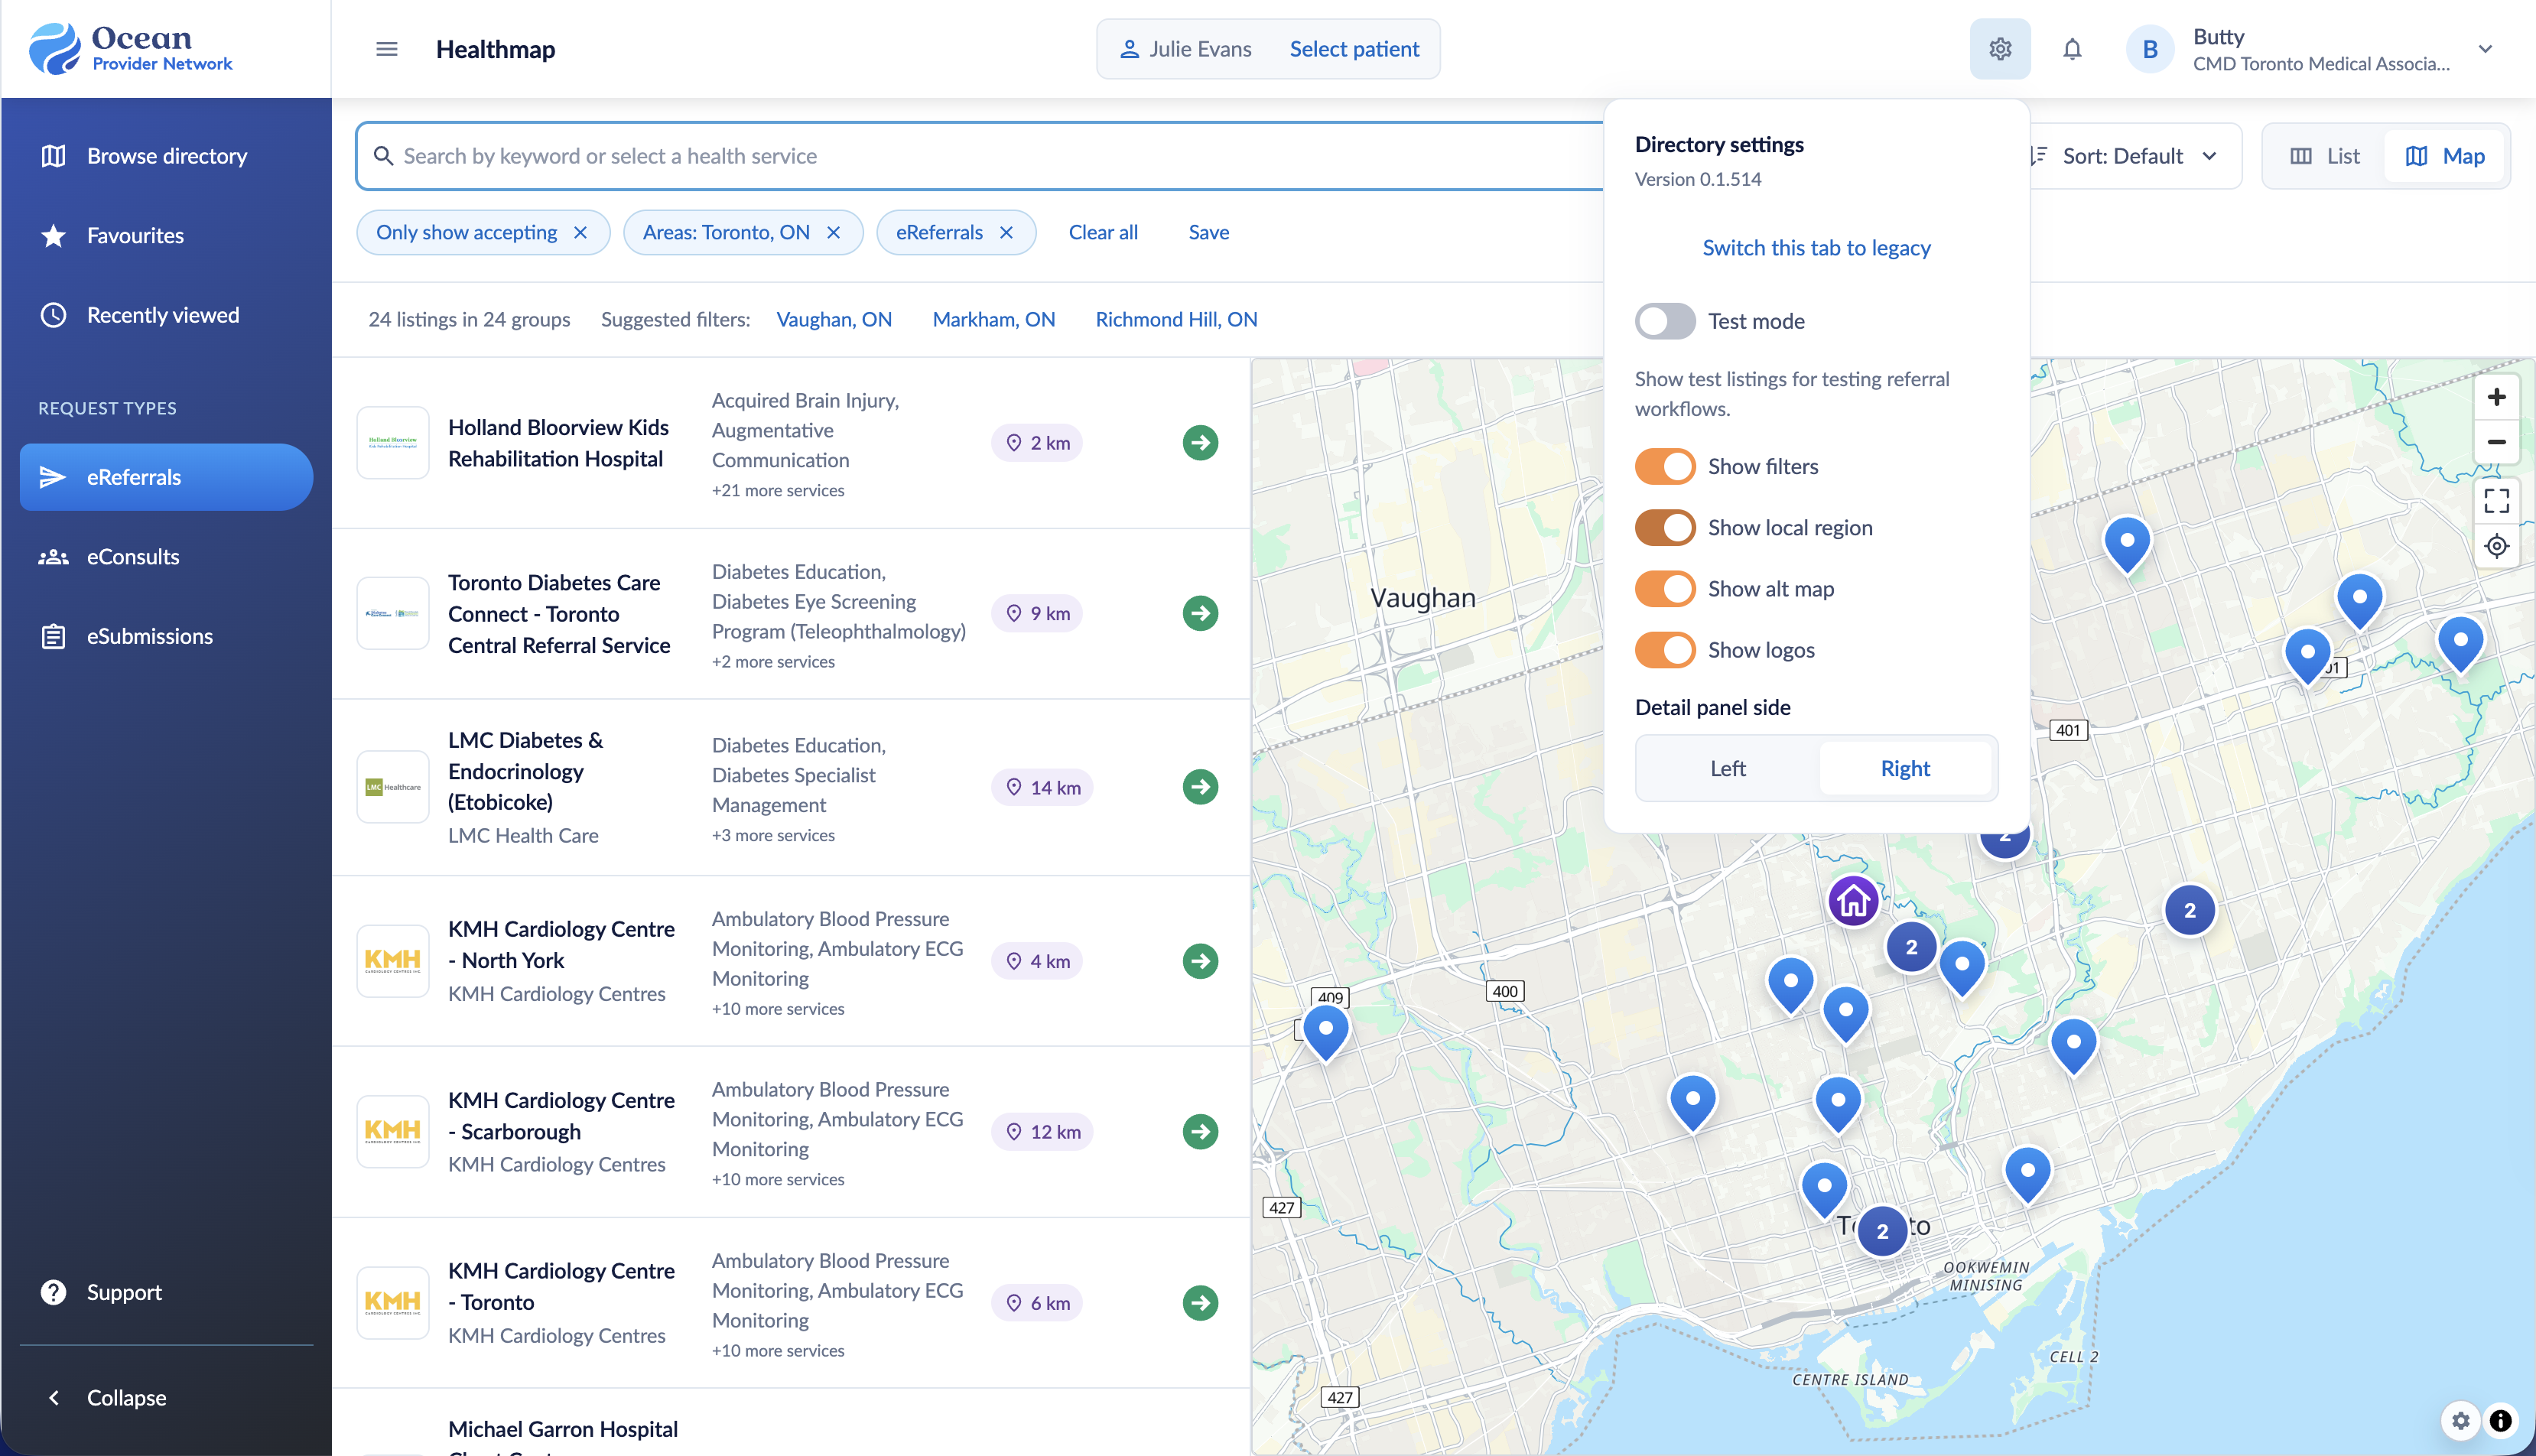Click the purple home marker on the map
This screenshot has width=2536, height=1456.
[1853, 901]
